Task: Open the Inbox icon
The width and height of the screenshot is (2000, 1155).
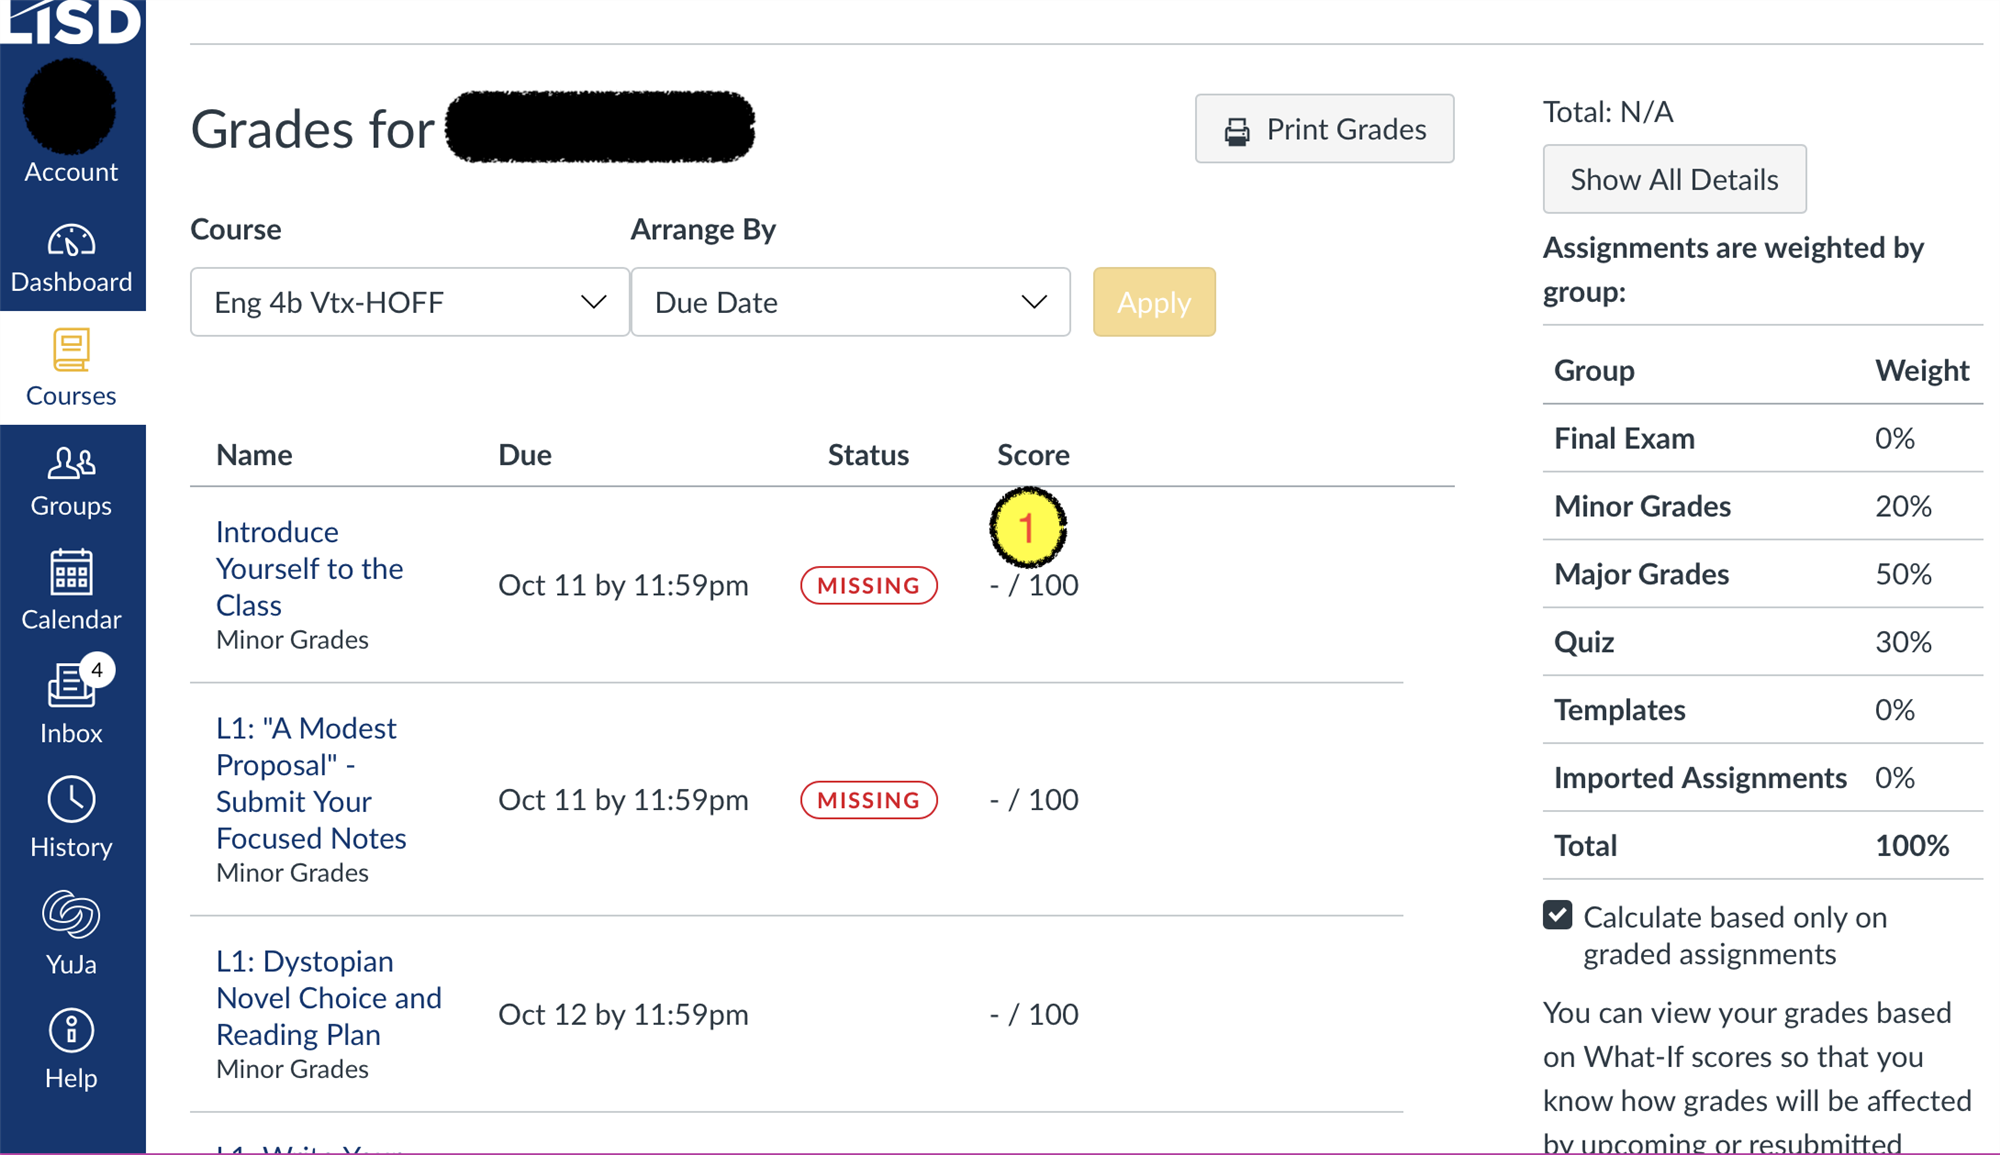Action: click(71, 687)
